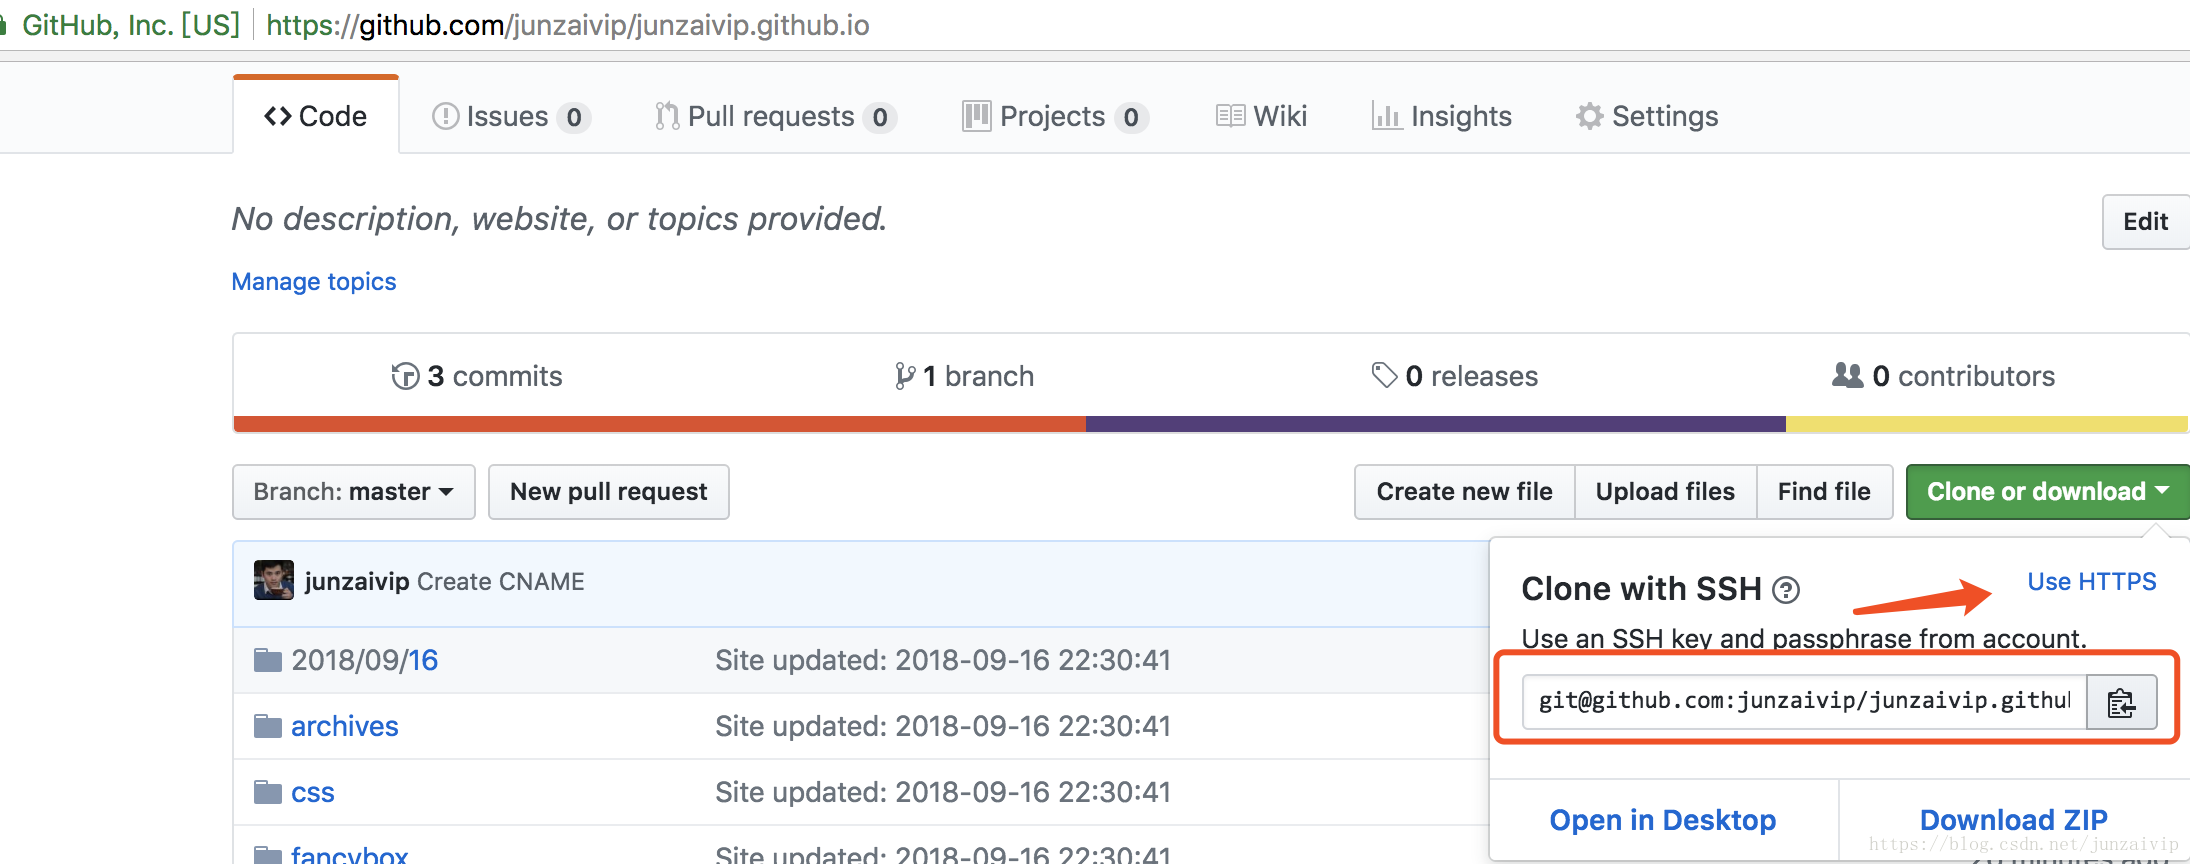Open the Insights tab
This screenshot has width=2190, height=864.
[1441, 116]
